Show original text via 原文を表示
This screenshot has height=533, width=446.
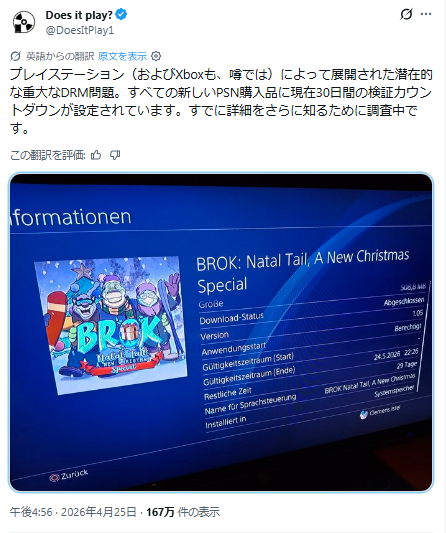tap(122, 56)
